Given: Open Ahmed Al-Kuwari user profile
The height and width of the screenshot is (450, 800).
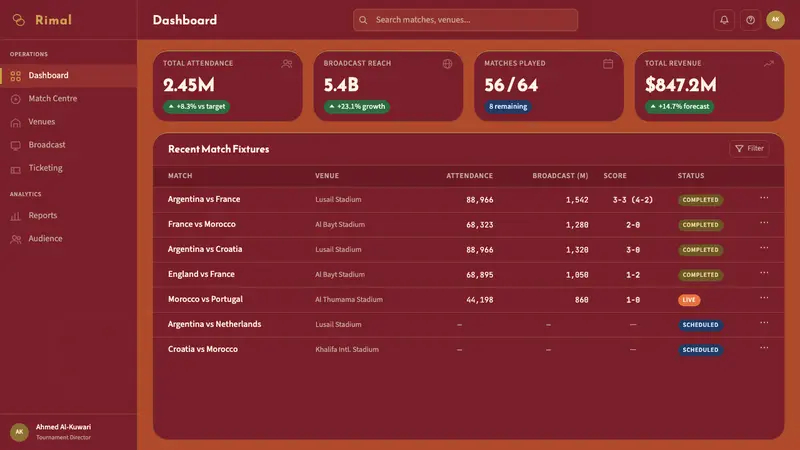Looking at the screenshot, I should 68,432.
